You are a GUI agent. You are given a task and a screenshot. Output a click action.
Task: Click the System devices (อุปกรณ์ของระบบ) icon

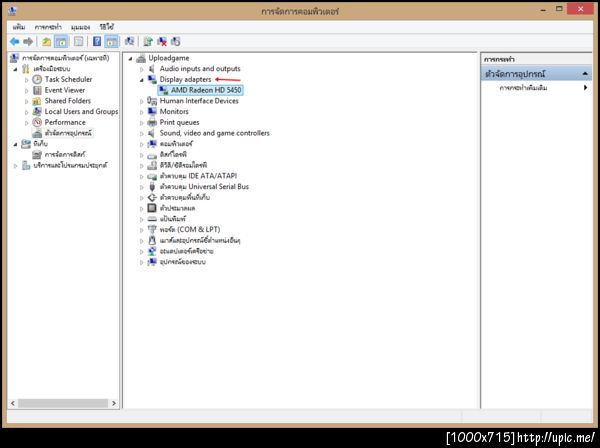(152, 261)
